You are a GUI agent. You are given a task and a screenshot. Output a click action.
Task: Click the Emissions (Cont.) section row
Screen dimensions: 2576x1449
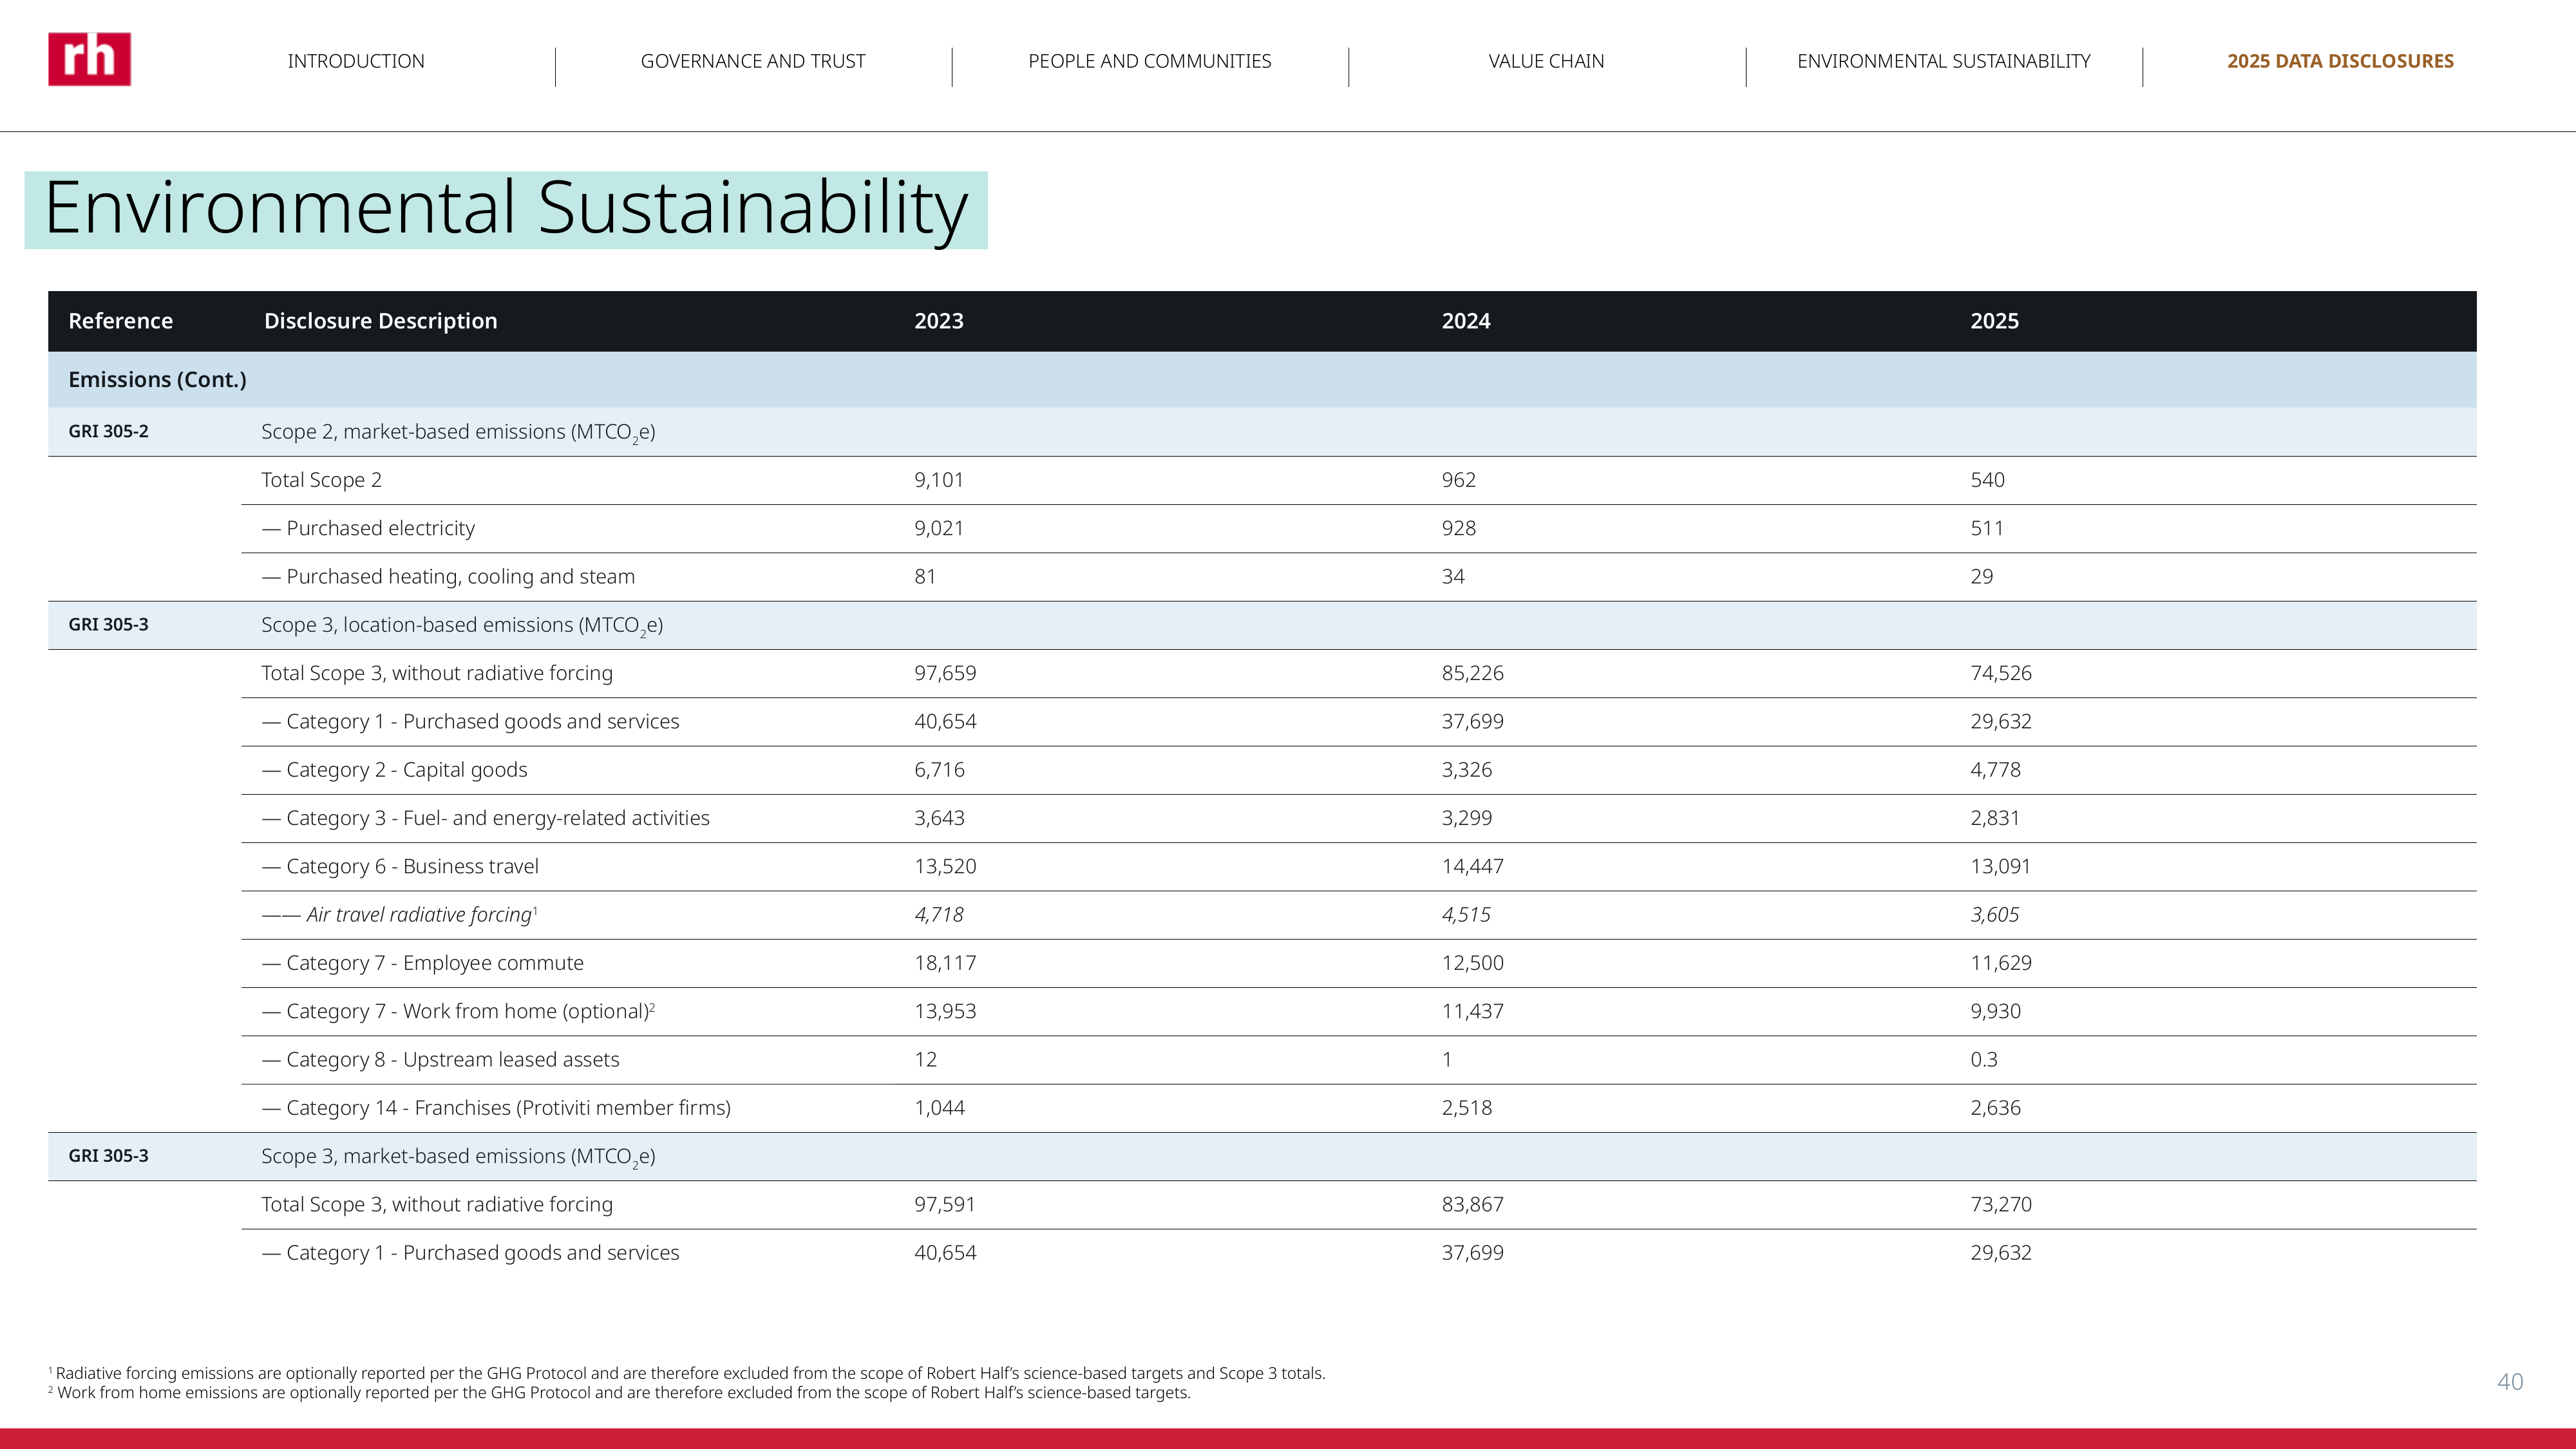1262,380
